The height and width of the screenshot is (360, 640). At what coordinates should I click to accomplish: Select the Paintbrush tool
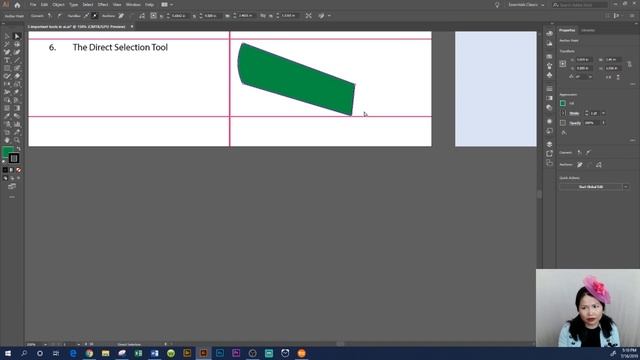coord(17,68)
